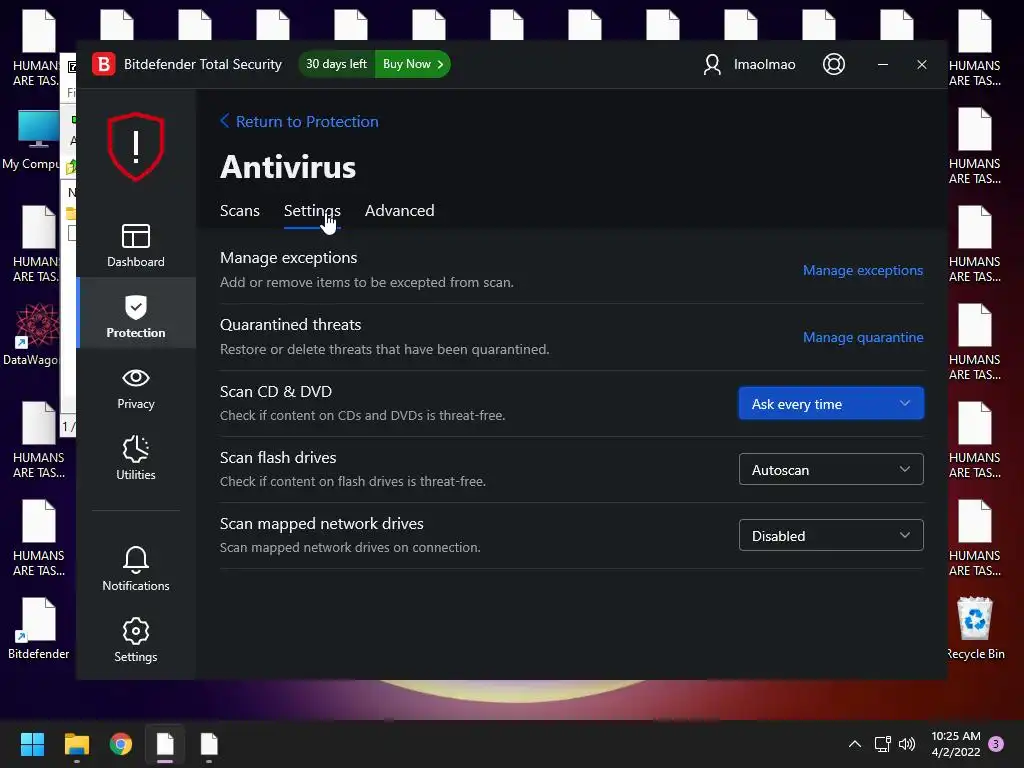Launch Chrome from the taskbar
The height and width of the screenshot is (768, 1024).
pyautogui.click(x=121, y=744)
